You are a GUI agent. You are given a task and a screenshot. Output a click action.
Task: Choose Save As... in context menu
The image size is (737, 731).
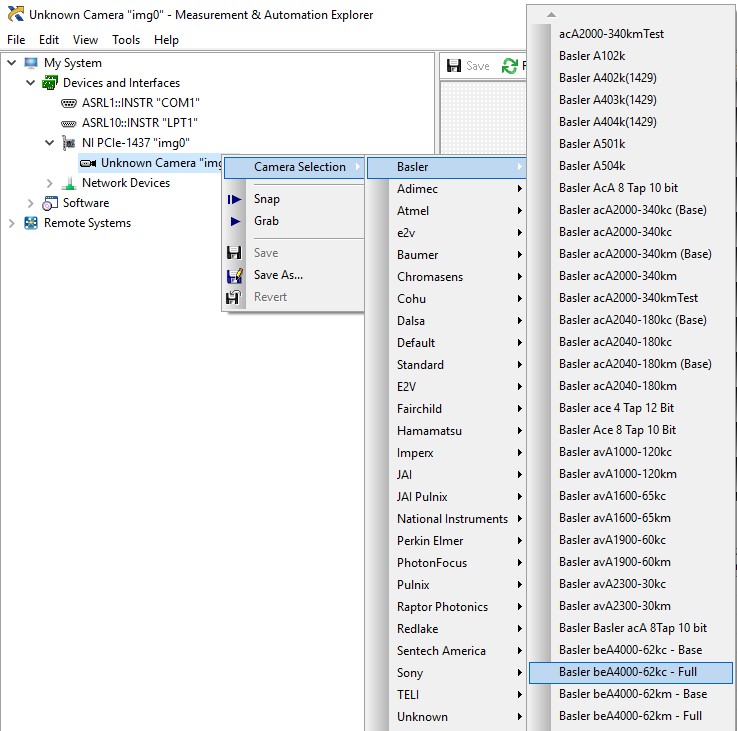pos(294,275)
